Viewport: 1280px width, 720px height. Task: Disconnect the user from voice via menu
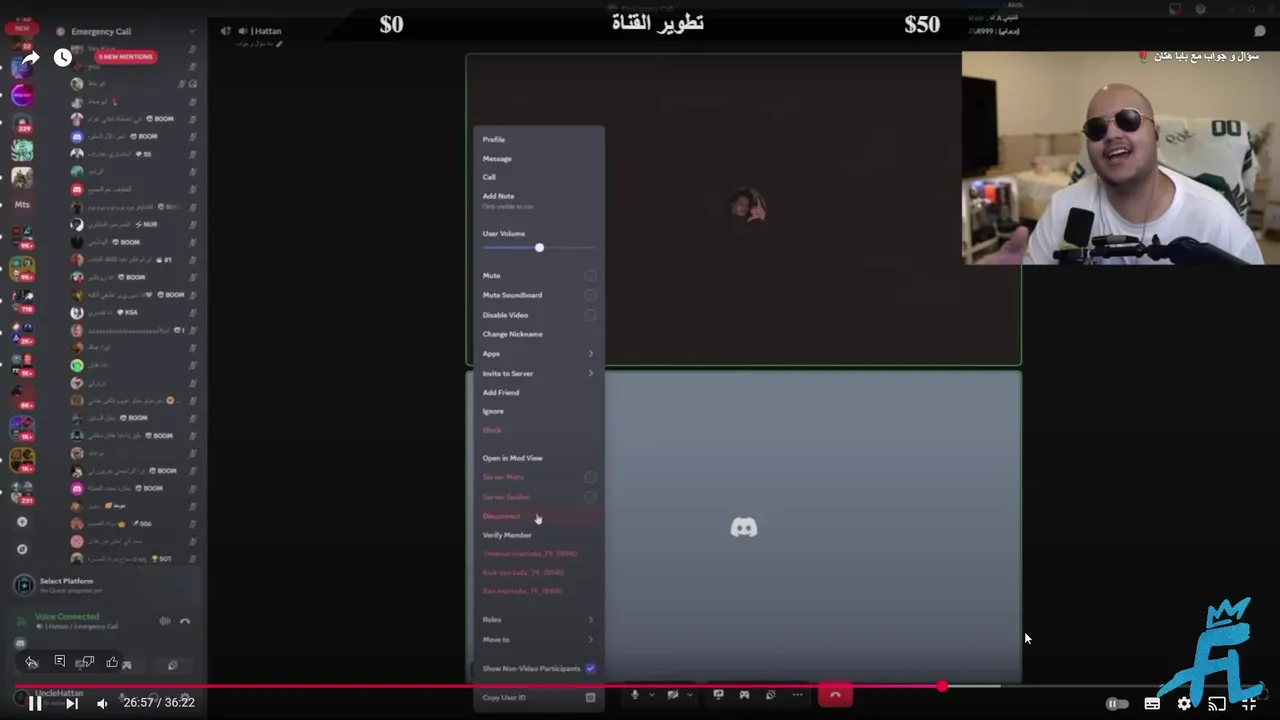pos(538,516)
